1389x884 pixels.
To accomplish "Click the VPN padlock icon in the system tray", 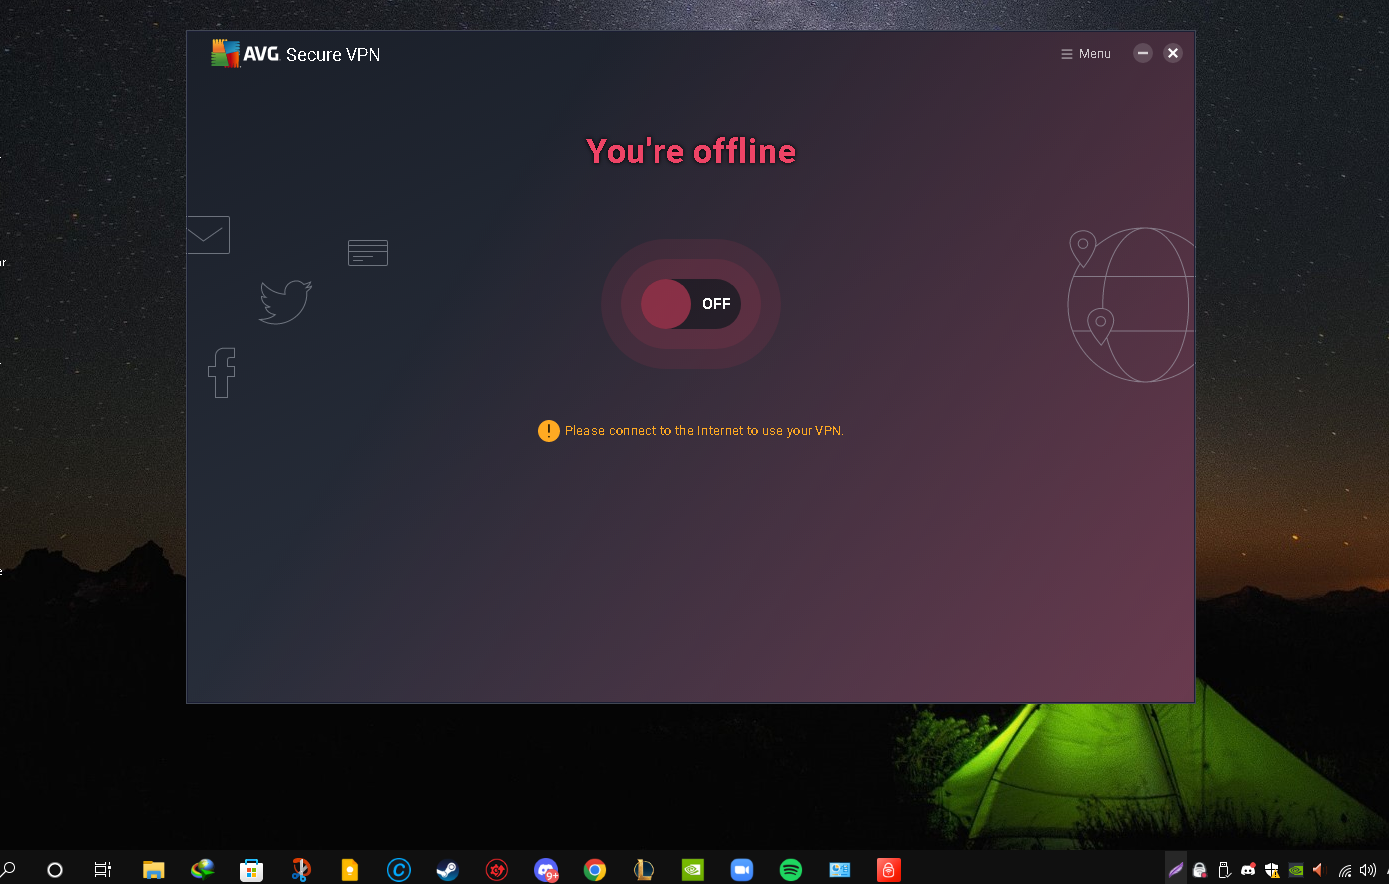I will pyautogui.click(x=1200, y=870).
